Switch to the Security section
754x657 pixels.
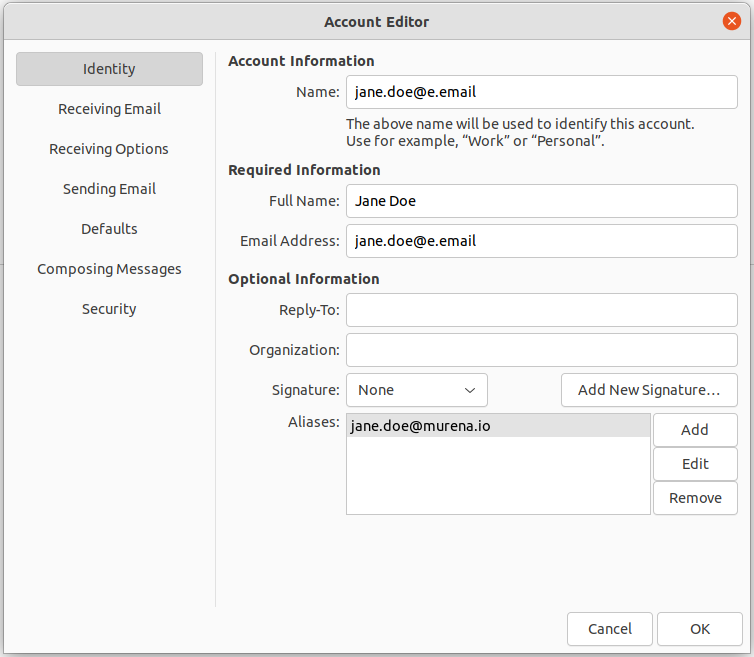coord(109,309)
